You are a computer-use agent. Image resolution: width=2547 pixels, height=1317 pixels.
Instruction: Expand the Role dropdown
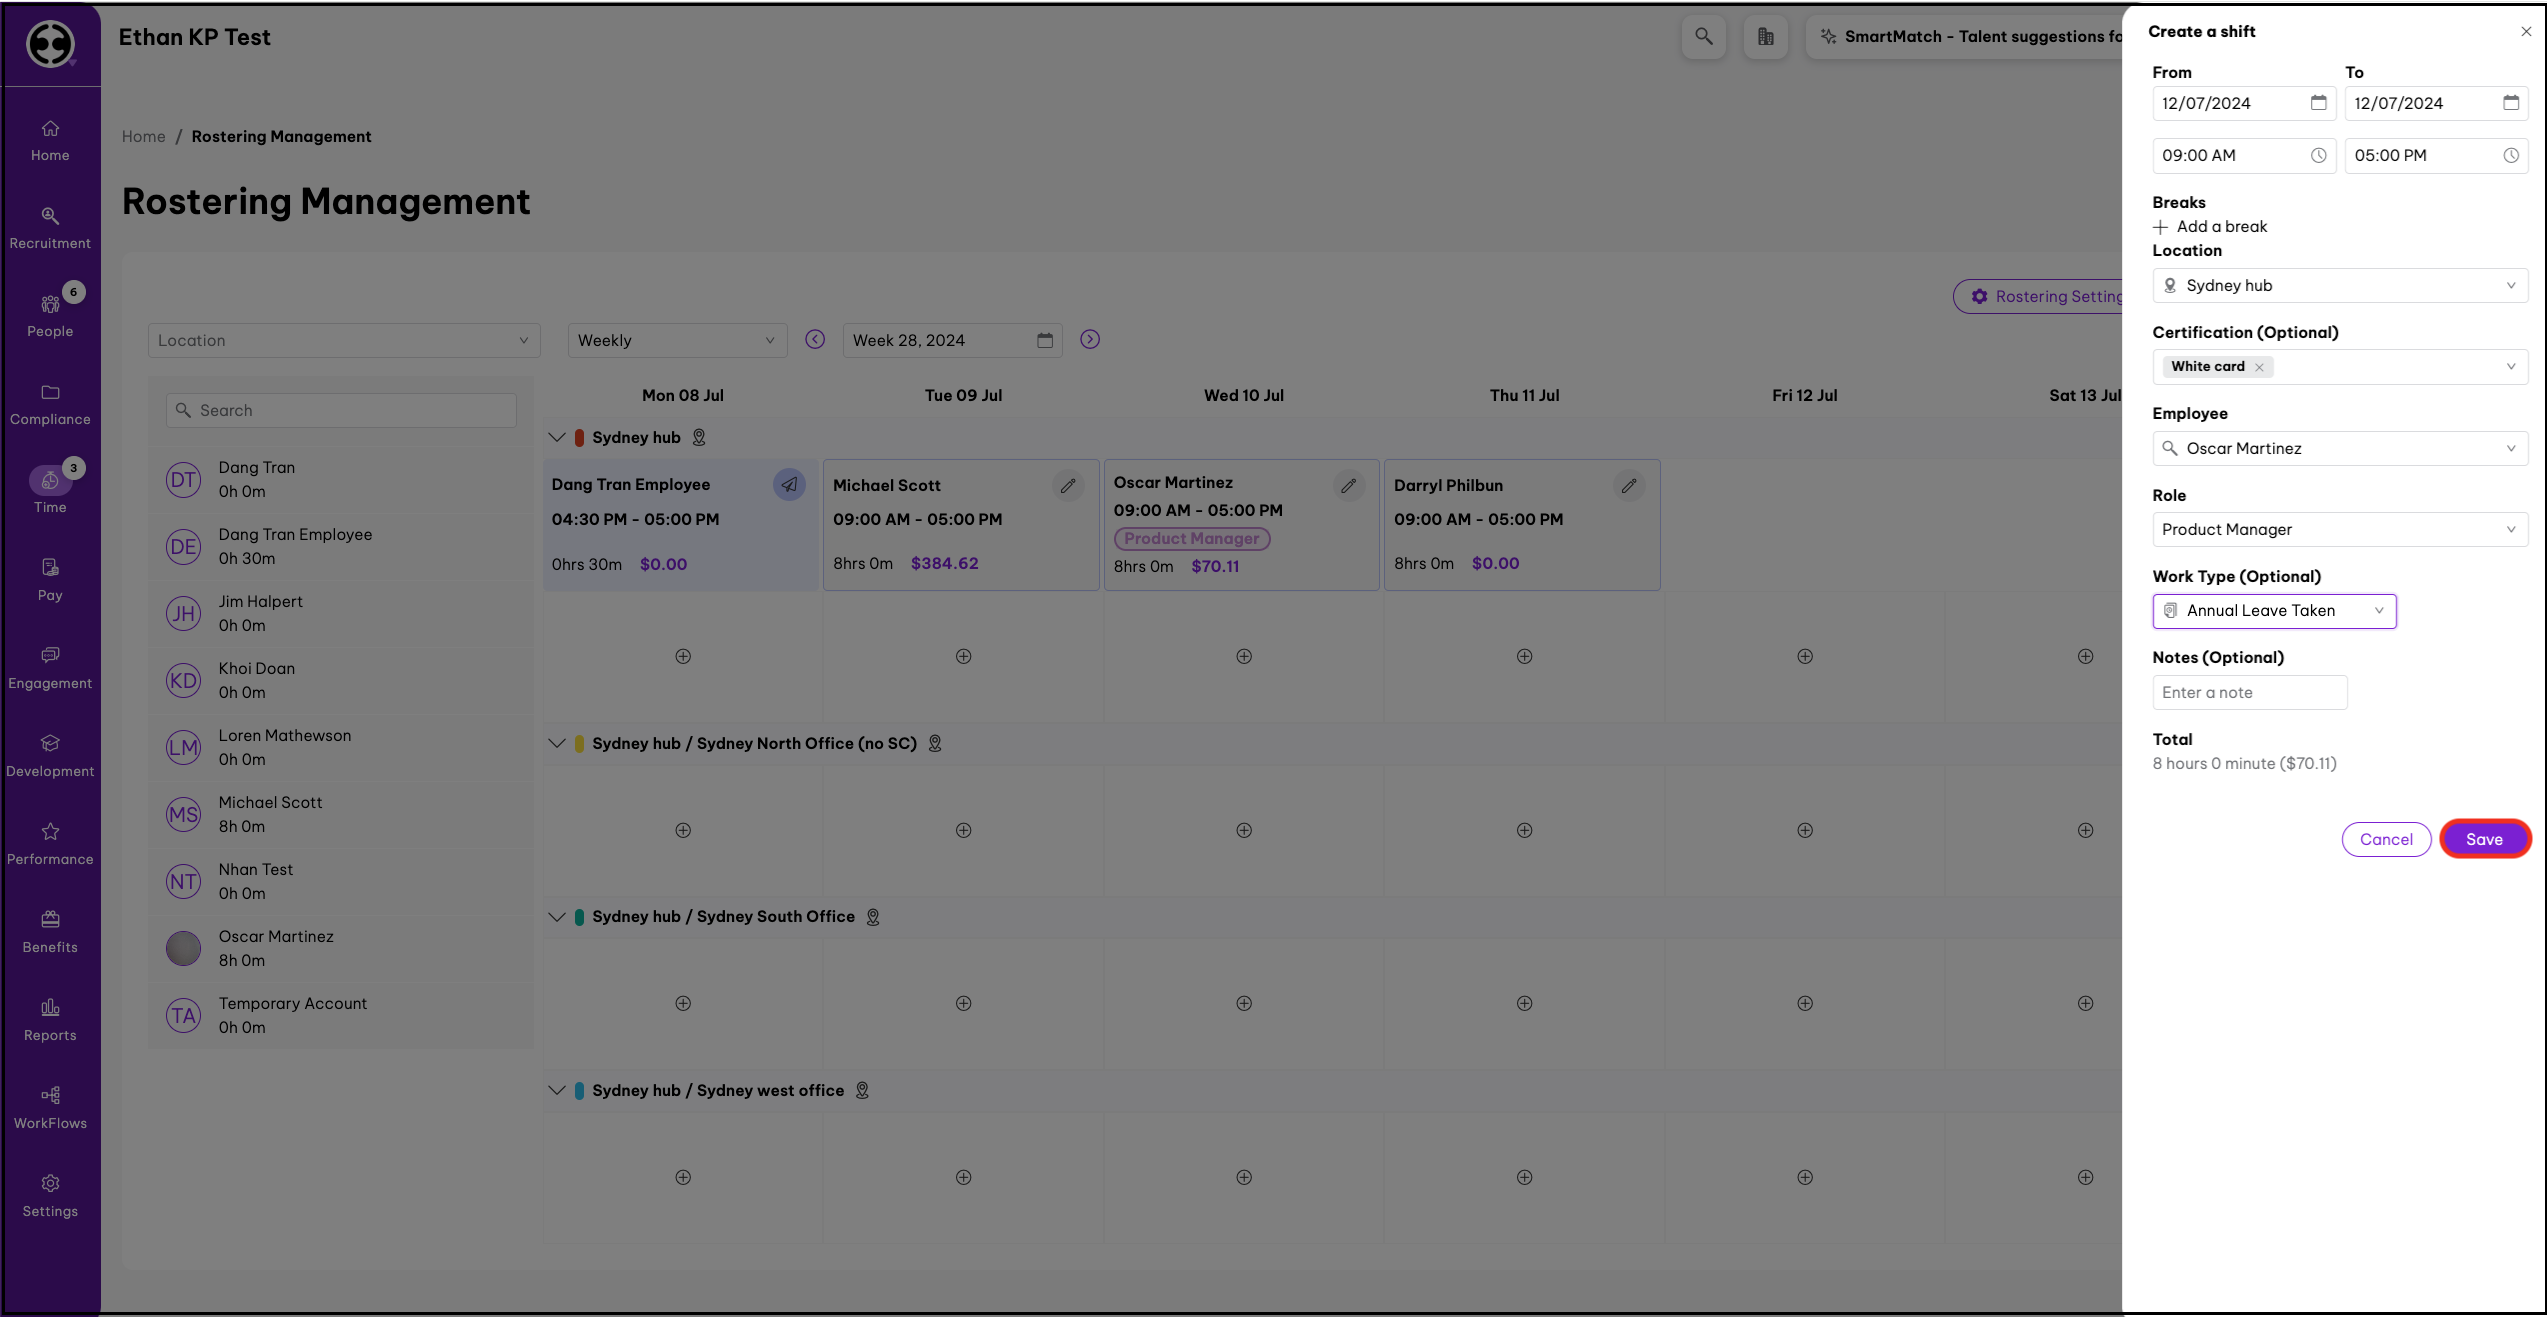2339,530
